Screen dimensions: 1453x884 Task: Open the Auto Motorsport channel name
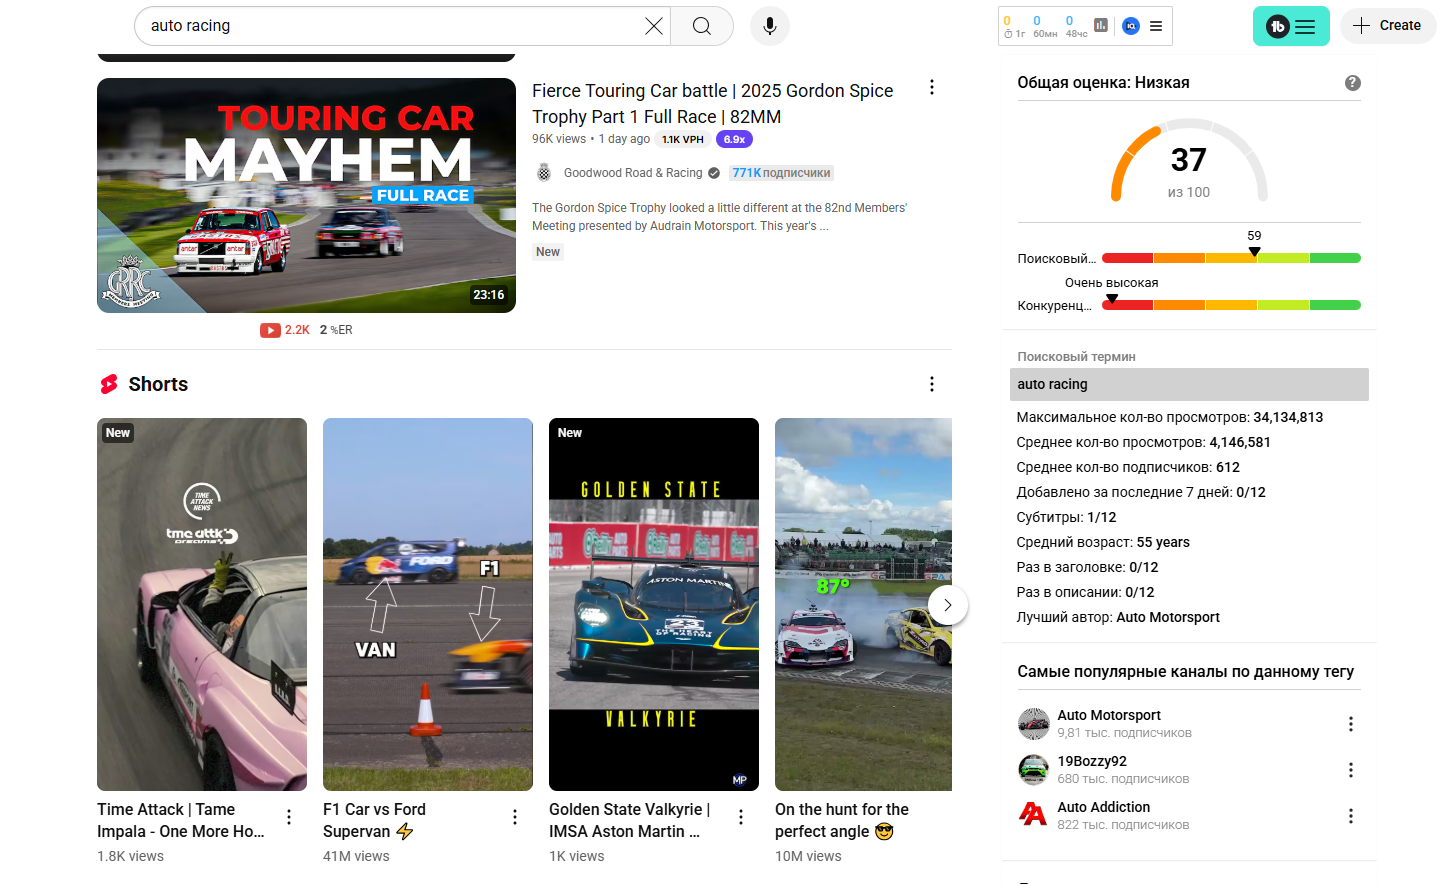[x=1109, y=715]
